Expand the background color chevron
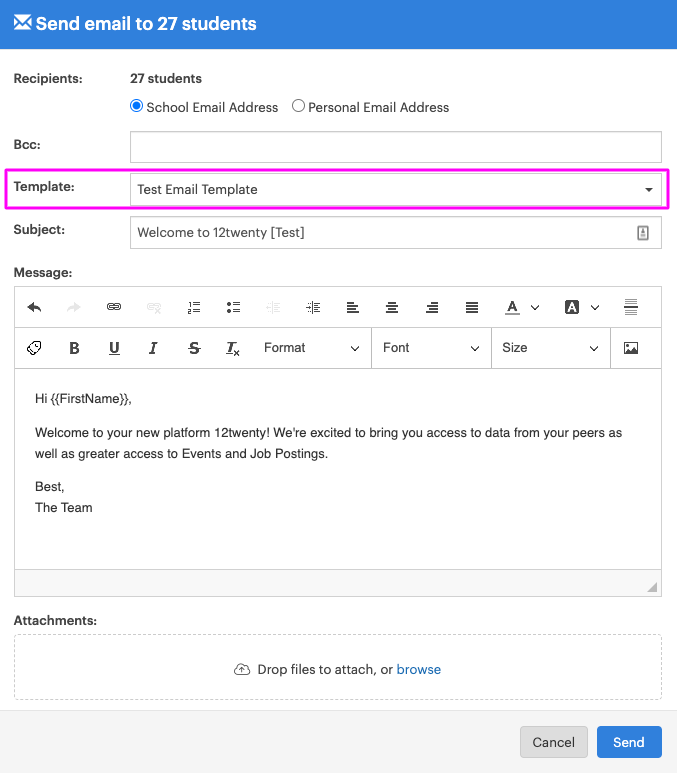Screen dimensions: 677x773 (x=595, y=308)
